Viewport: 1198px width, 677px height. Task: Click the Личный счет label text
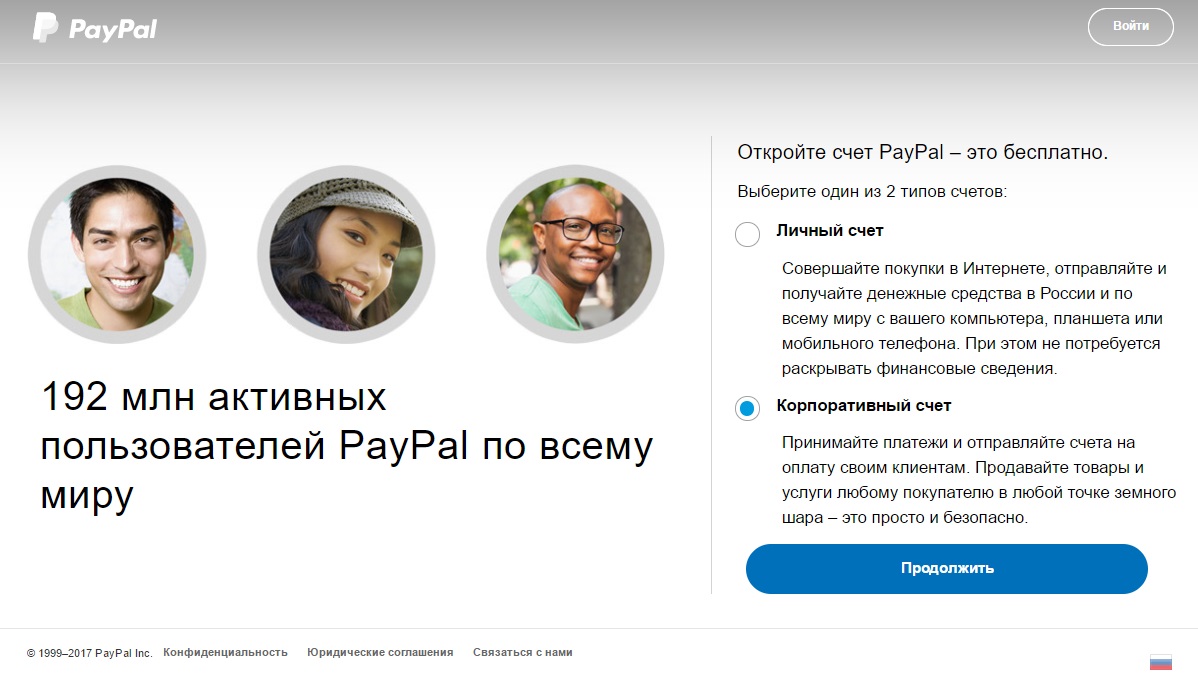[830, 231]
